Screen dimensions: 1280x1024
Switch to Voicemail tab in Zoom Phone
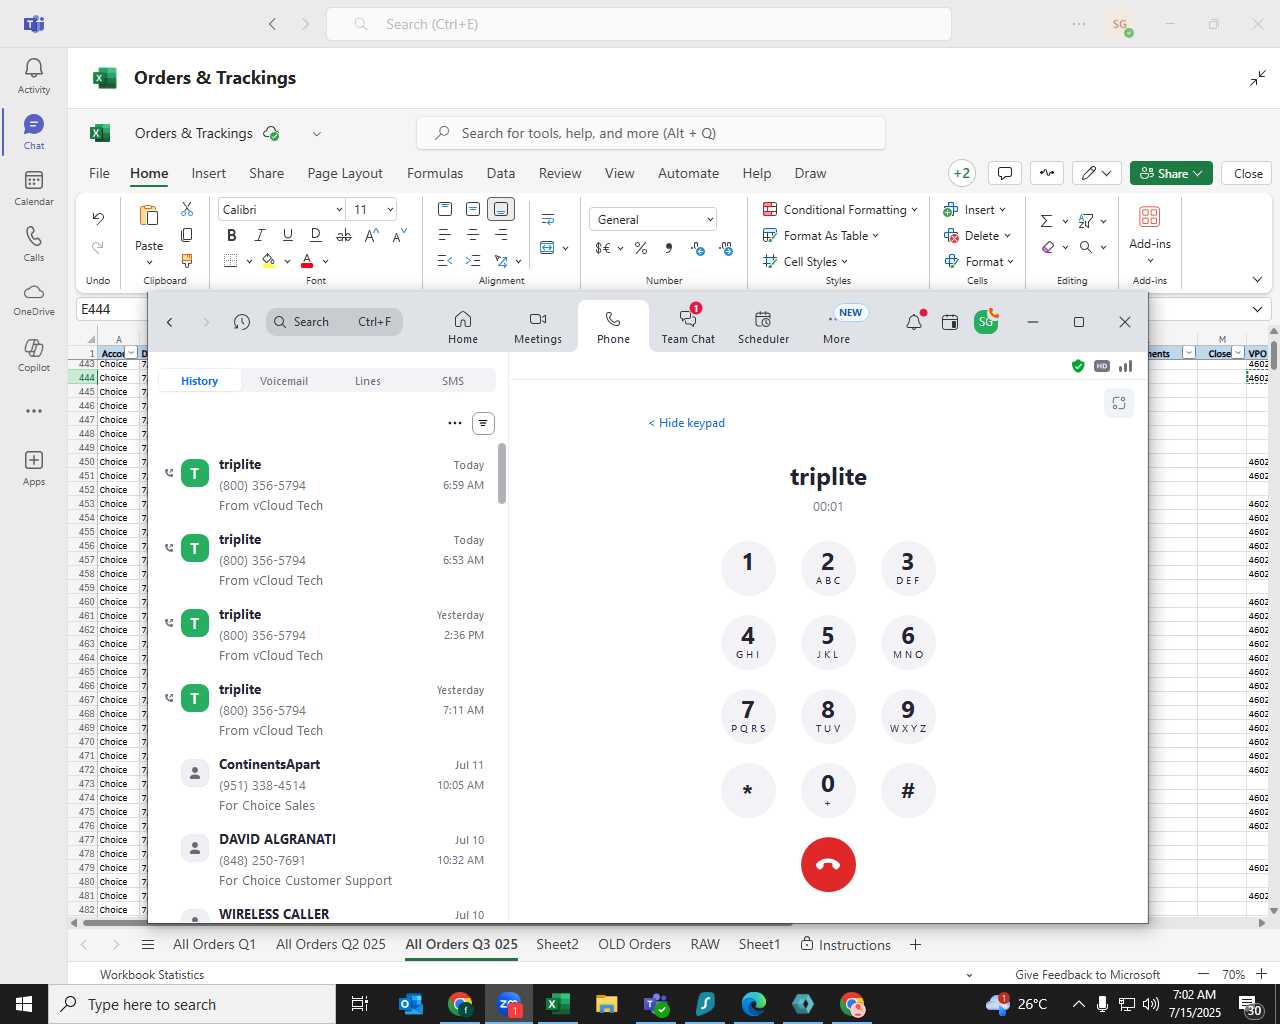coord(284,381)
